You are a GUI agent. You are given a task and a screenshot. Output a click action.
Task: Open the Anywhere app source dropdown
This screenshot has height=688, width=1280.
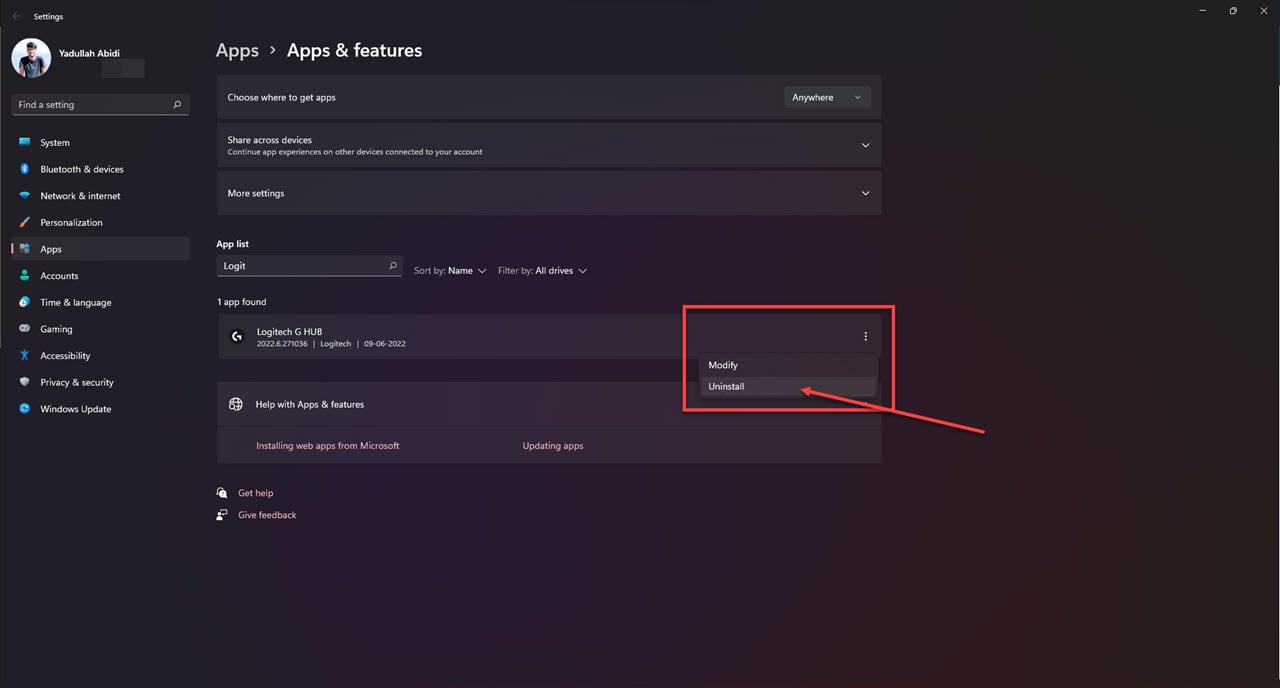pyautogui.click(x=827, y=97)
